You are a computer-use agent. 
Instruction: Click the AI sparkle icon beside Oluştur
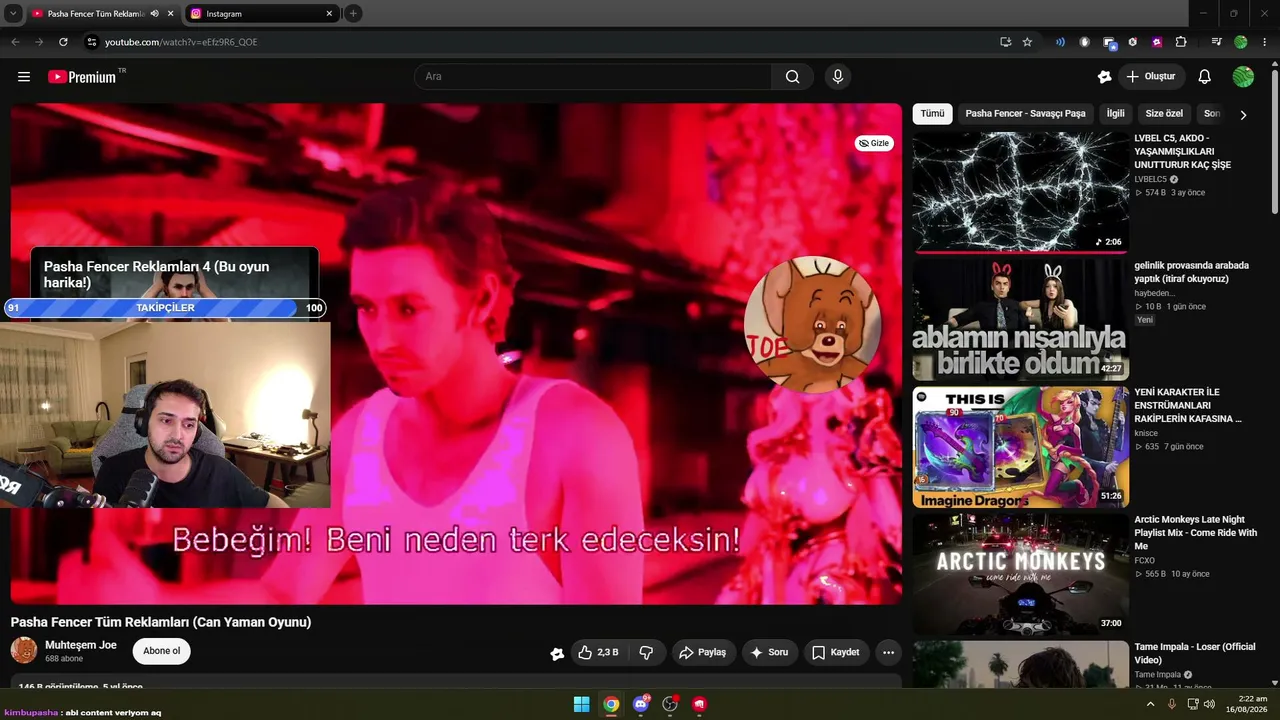click(x=1104, y=77)
